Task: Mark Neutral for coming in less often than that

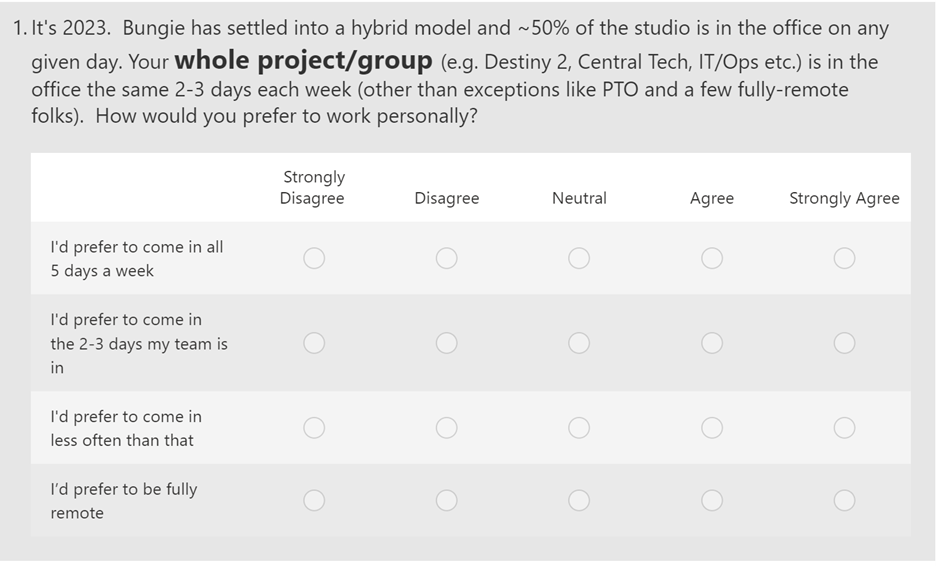Action: [x=579, y=428]
